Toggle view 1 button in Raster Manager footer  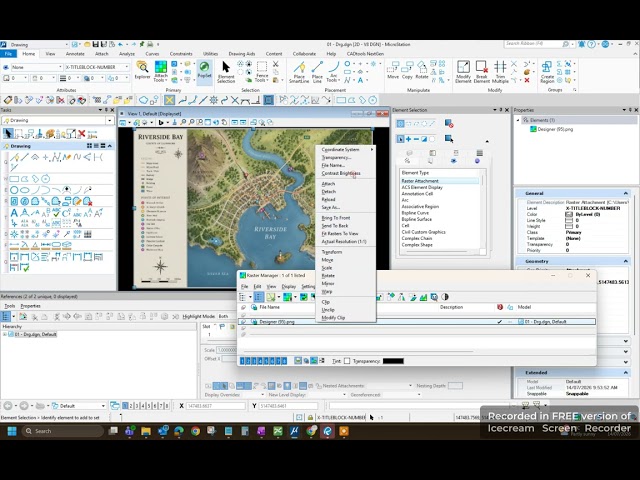click(x=242, y=361)
